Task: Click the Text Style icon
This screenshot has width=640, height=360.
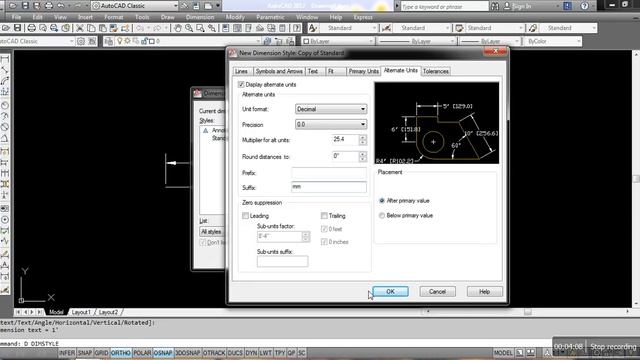Action: coord(313,28)
